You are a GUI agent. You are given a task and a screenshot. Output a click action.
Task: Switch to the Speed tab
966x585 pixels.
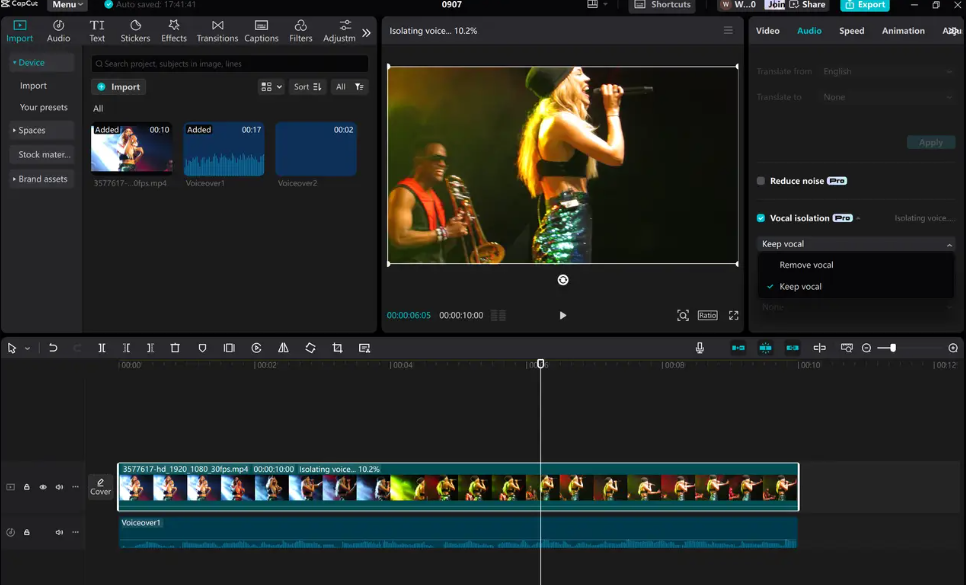[x=851, y=30]
